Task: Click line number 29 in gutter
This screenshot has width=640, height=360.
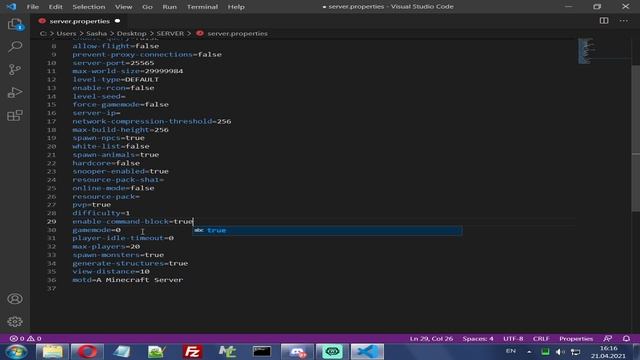Action: pyautogui.click(x=51, y=221)
